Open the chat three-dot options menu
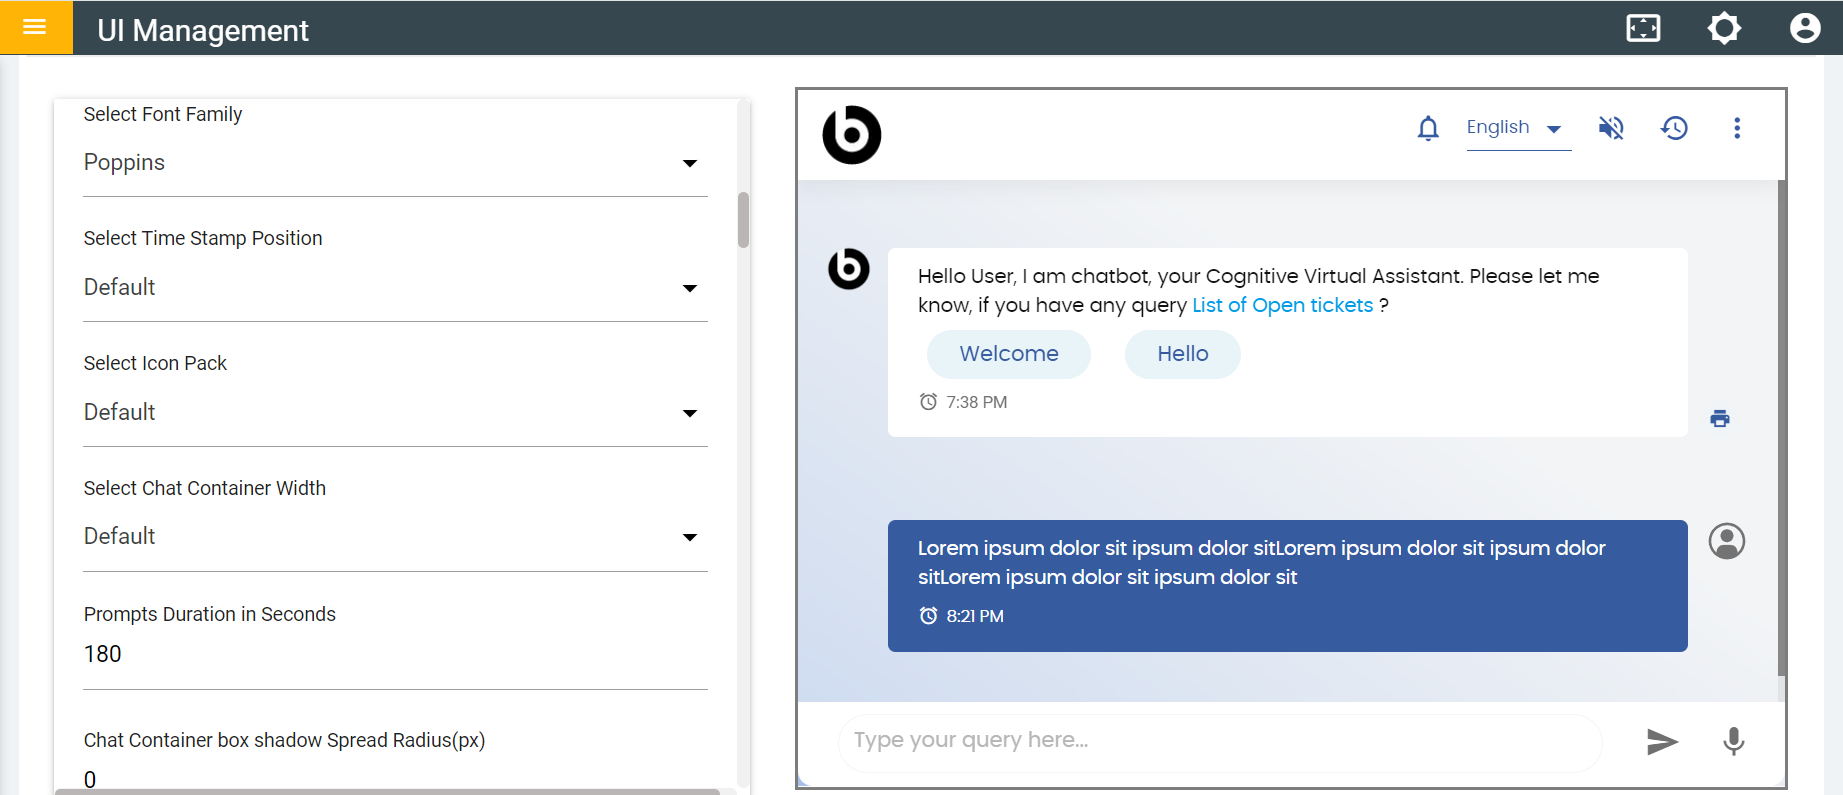The image size is (1843, 795). coord(1737,128)
